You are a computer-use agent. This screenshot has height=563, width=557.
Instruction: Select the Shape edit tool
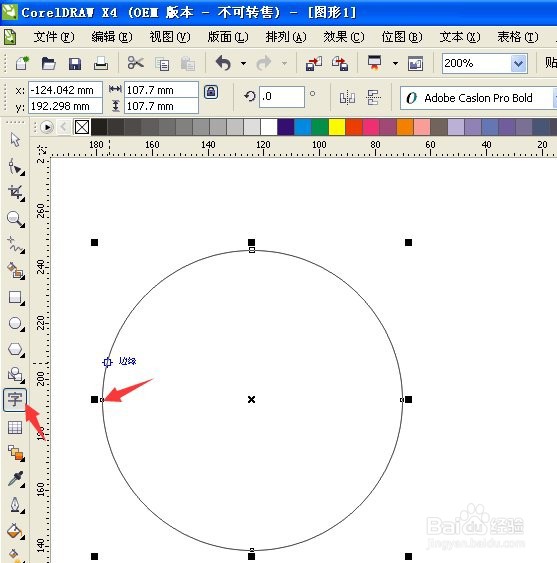tap(16, 167)
